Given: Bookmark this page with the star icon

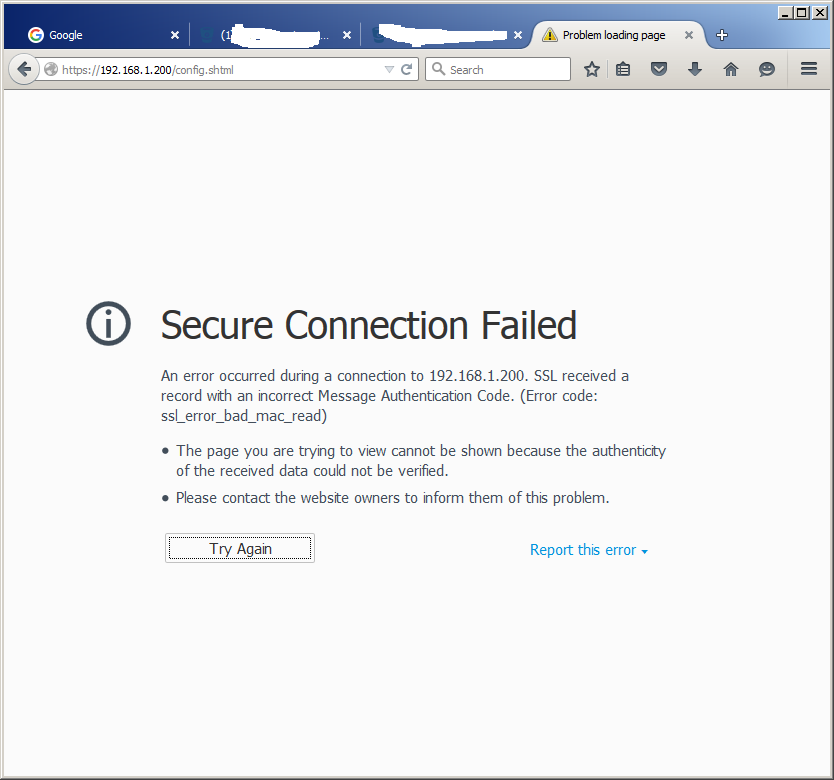Looking at the screenshot, I should coord(591,69).
